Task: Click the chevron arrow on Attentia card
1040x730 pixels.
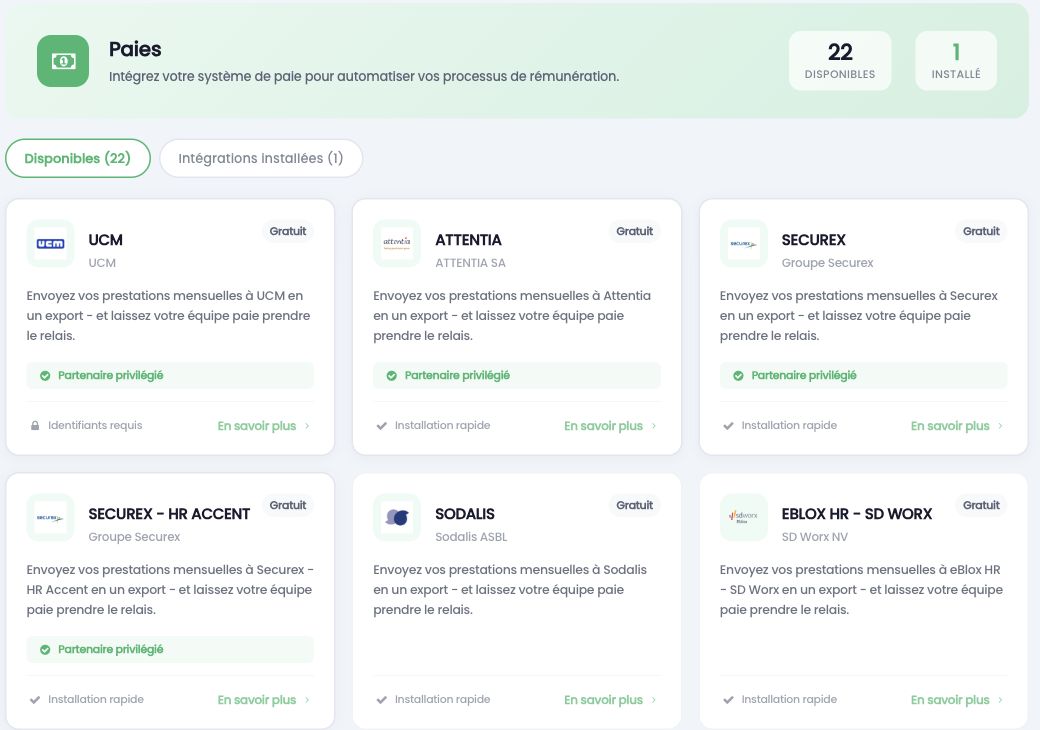Action: (x=654, y=426)
